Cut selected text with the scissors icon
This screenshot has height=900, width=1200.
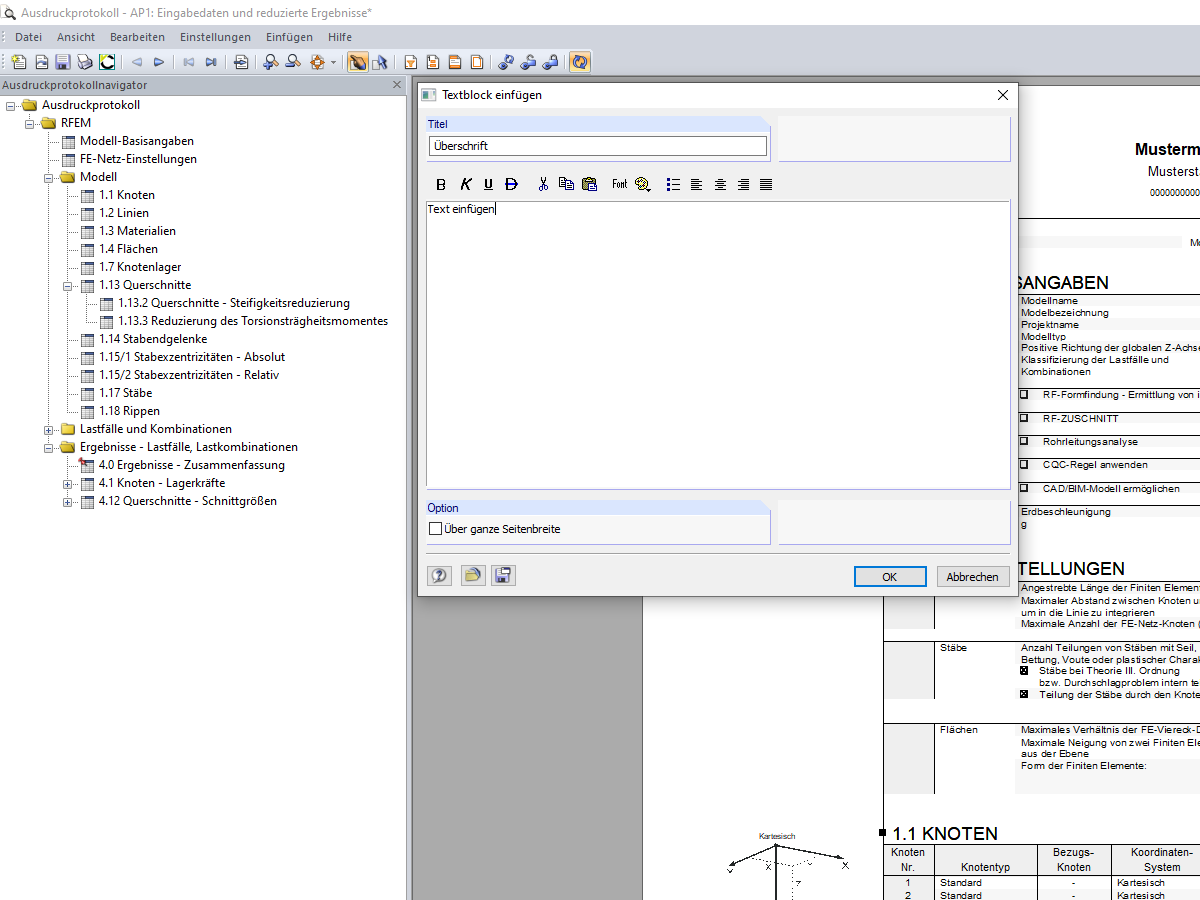point(543,184)
